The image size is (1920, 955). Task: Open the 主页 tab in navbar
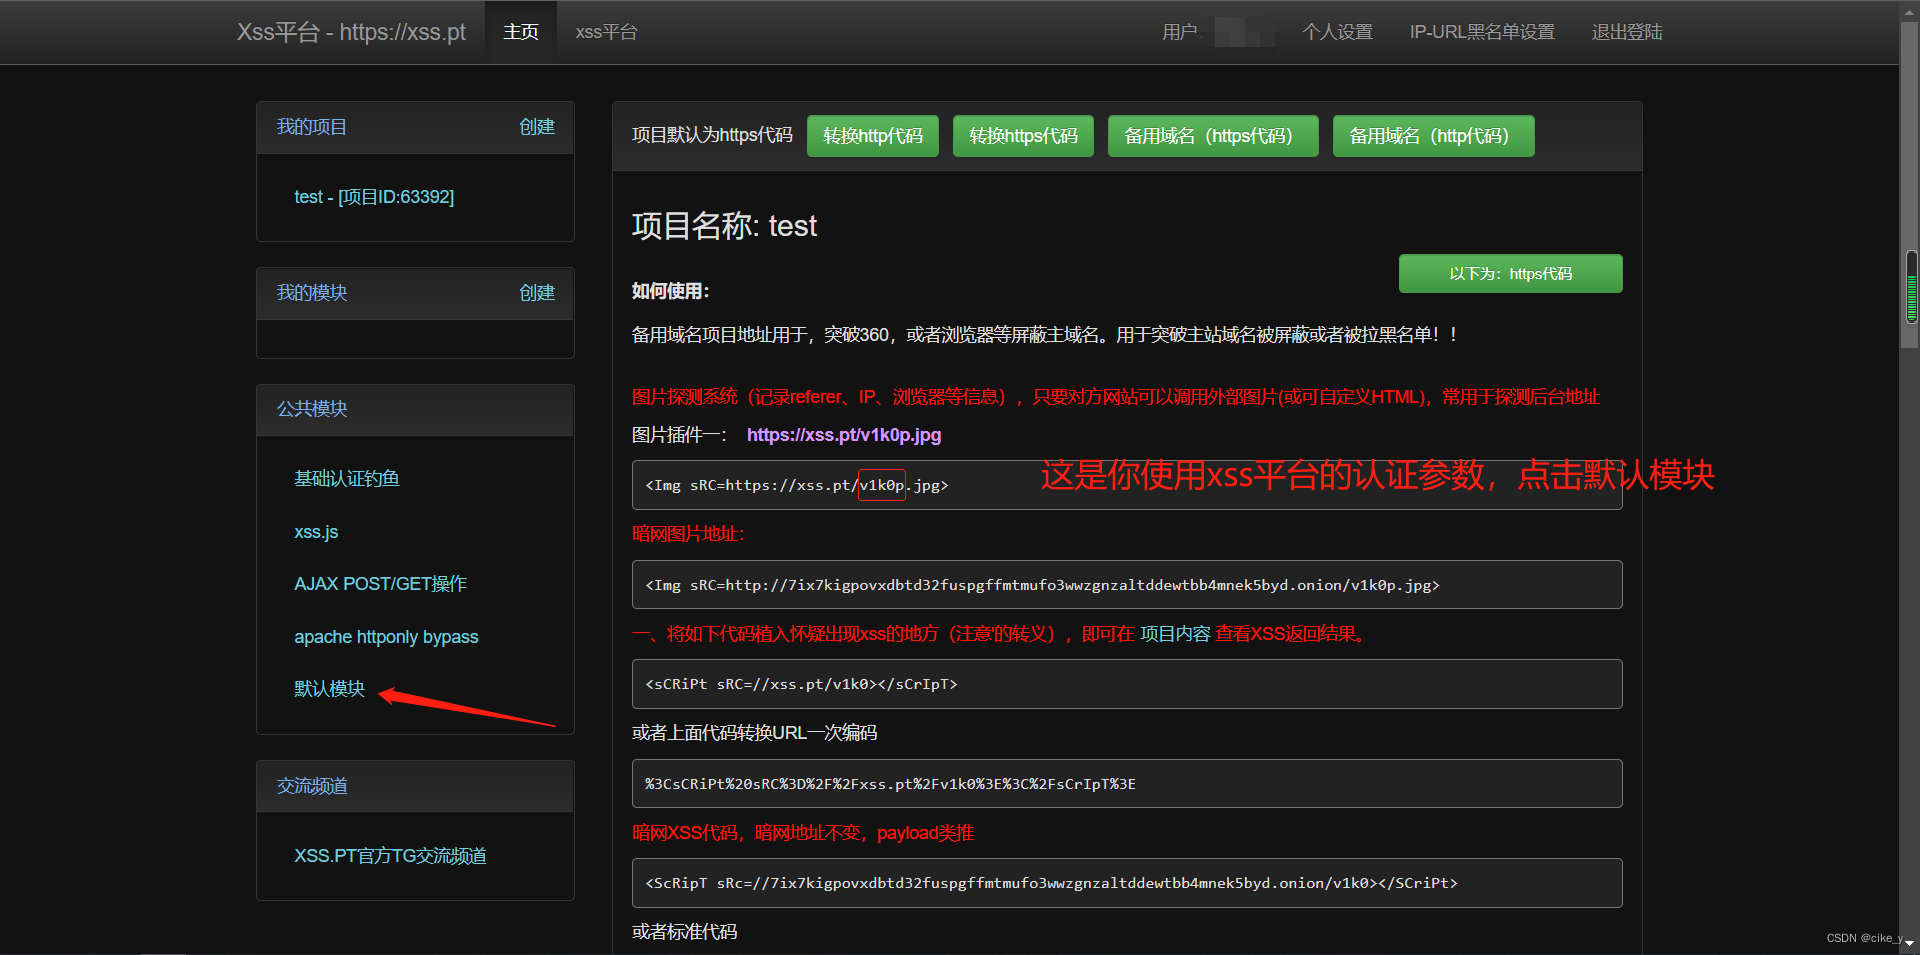click(521, 32)
